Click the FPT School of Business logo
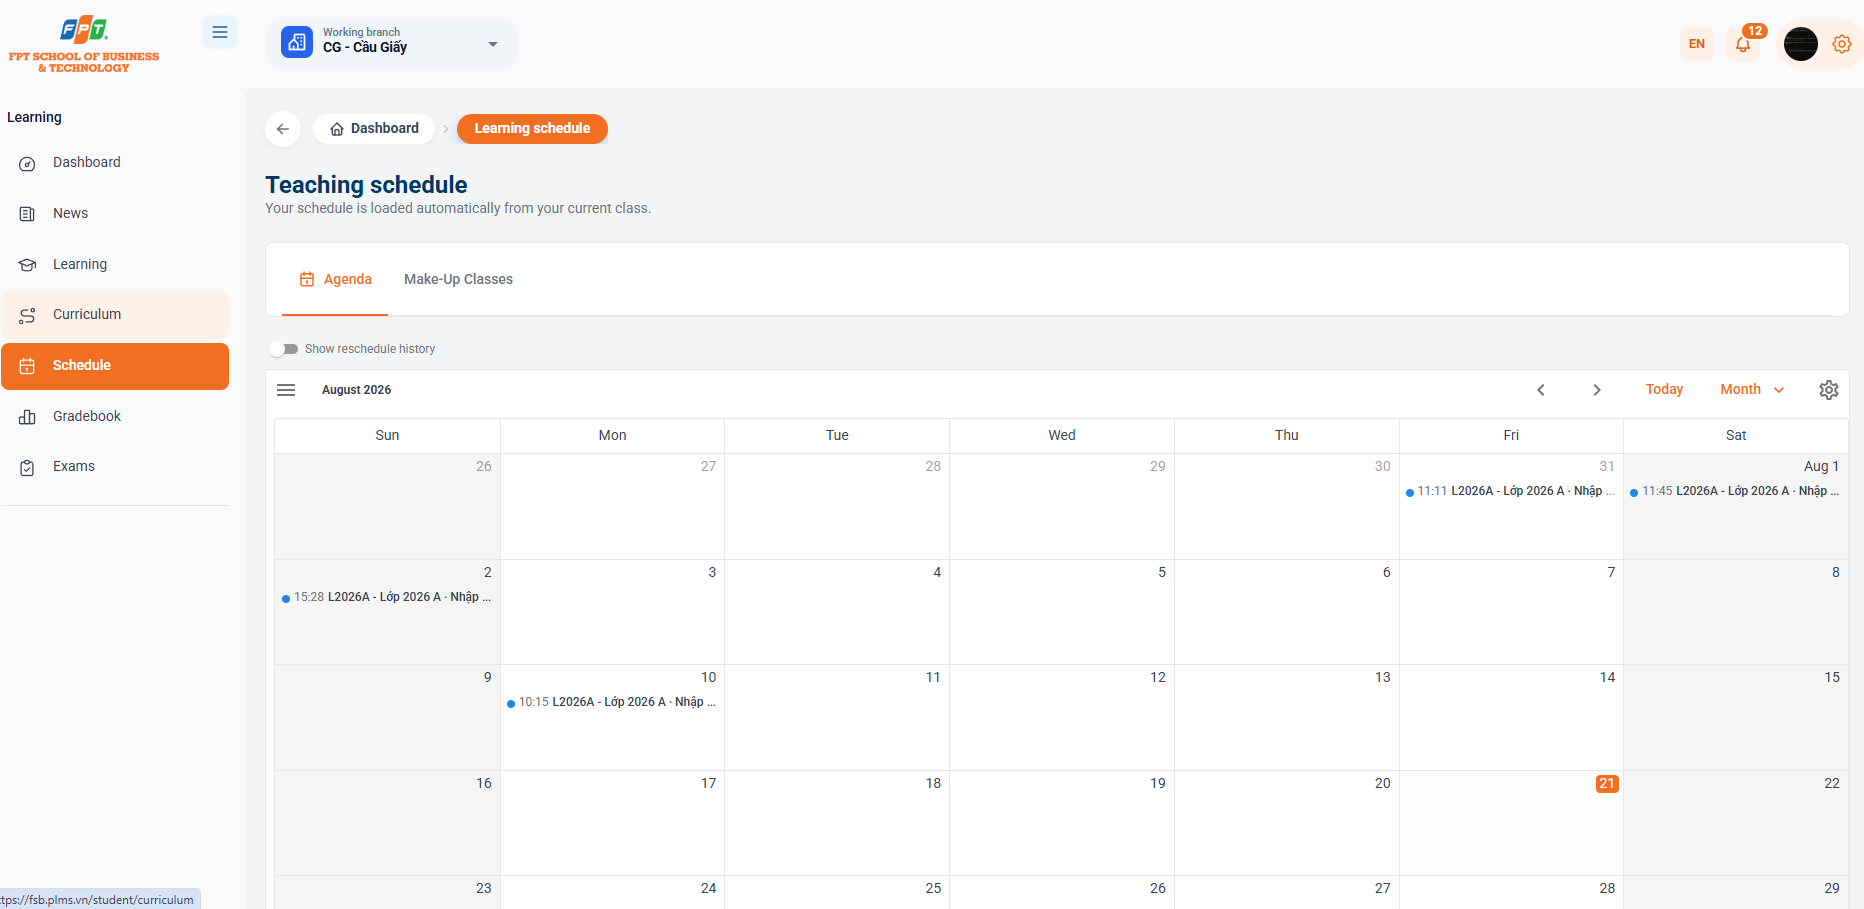This screenshot has width=1864, height=909. pos(84,45)
